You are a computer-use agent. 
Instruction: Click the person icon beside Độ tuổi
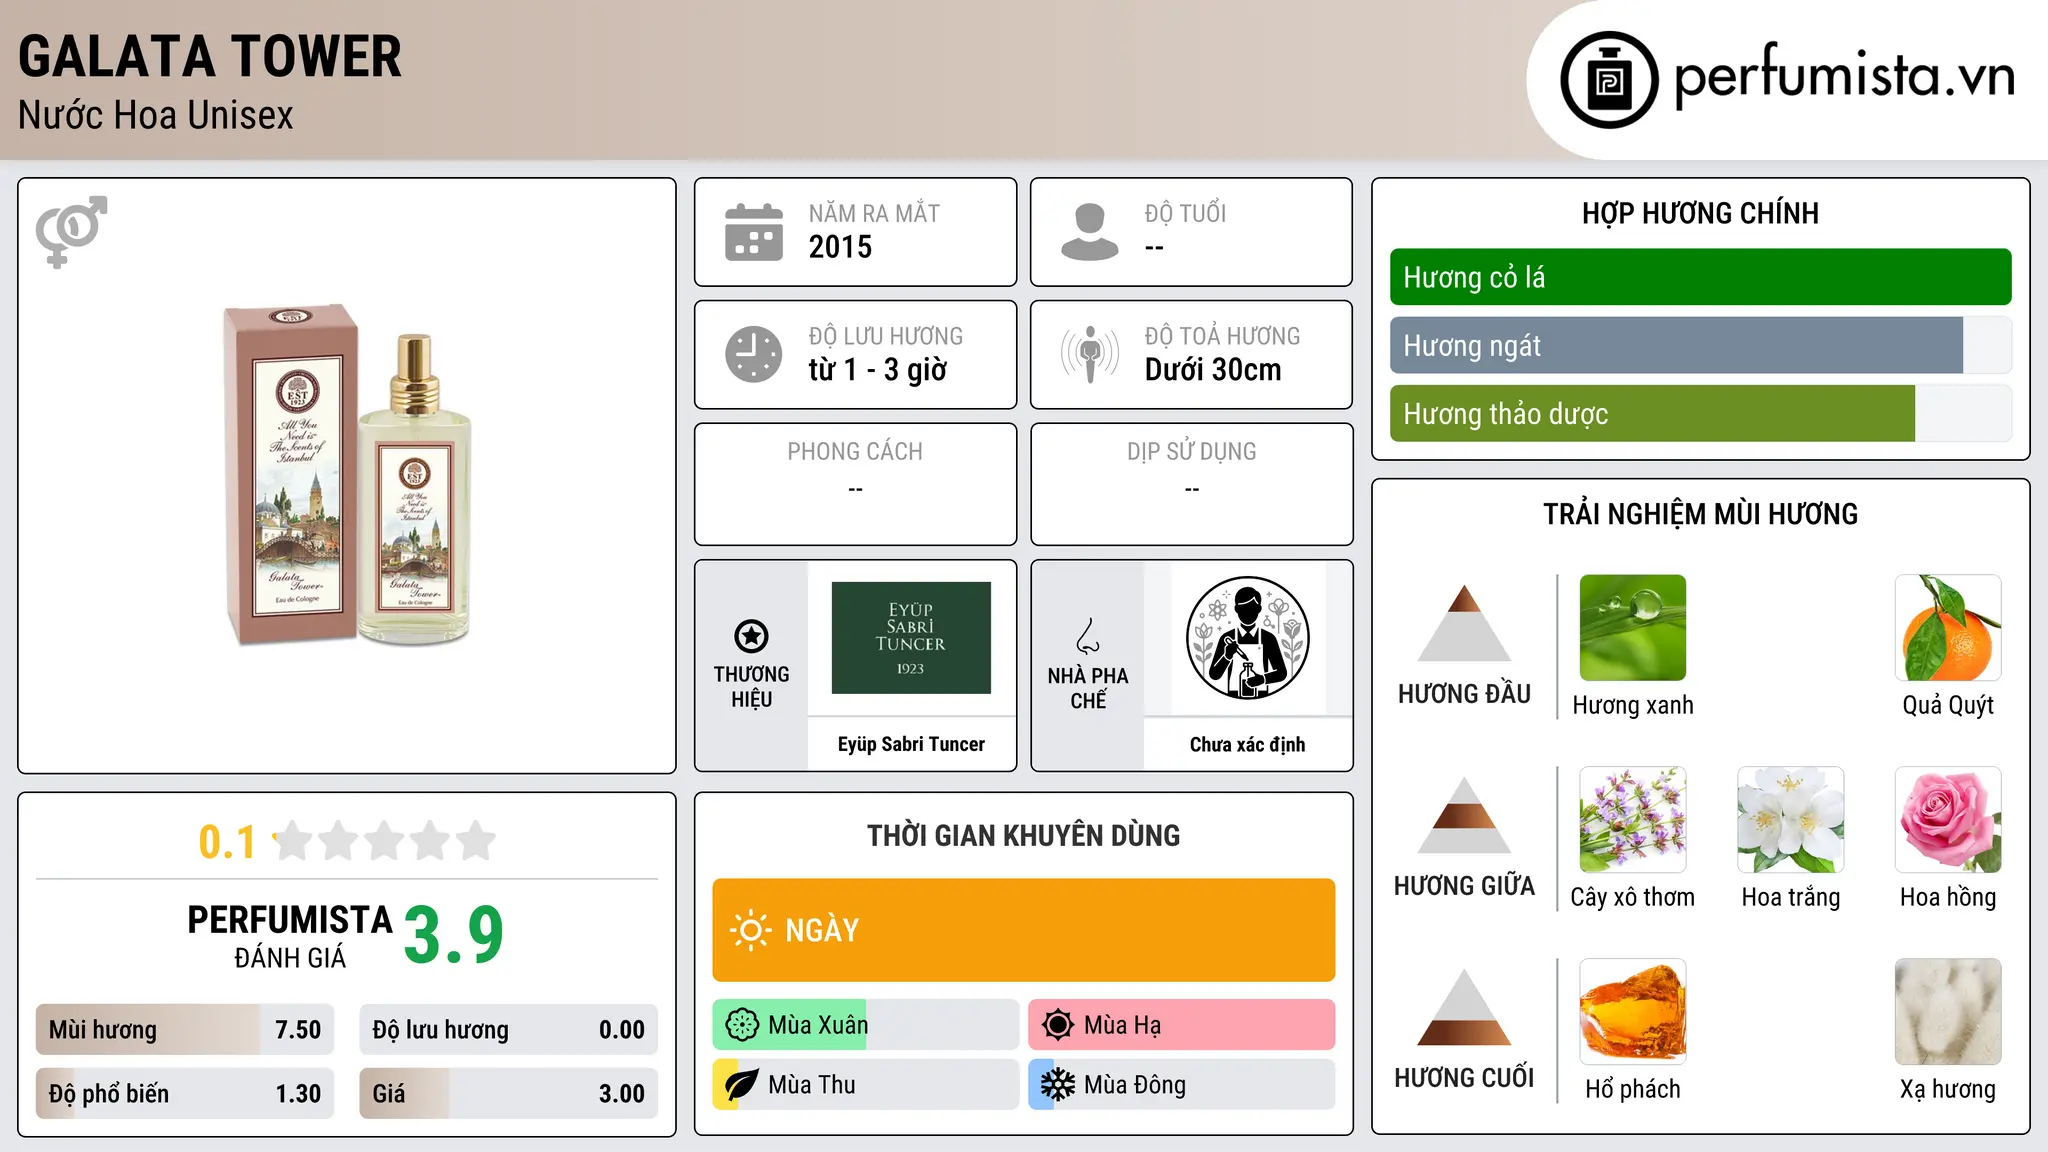pos(1090,232)
